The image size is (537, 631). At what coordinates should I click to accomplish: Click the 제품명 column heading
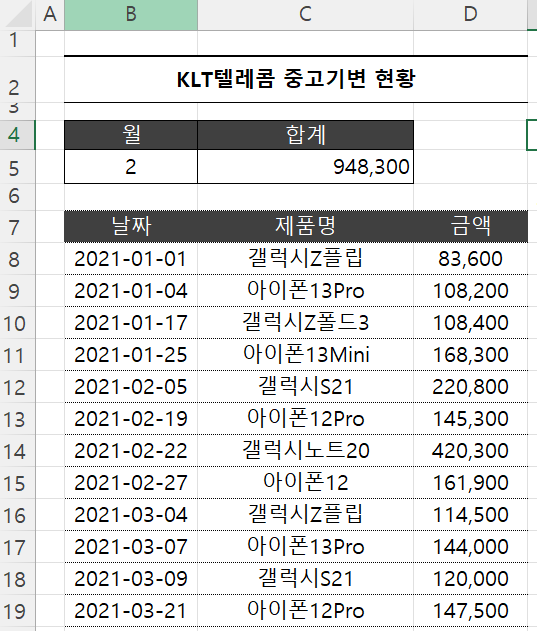pyautogui.click(x=305, y=226)
